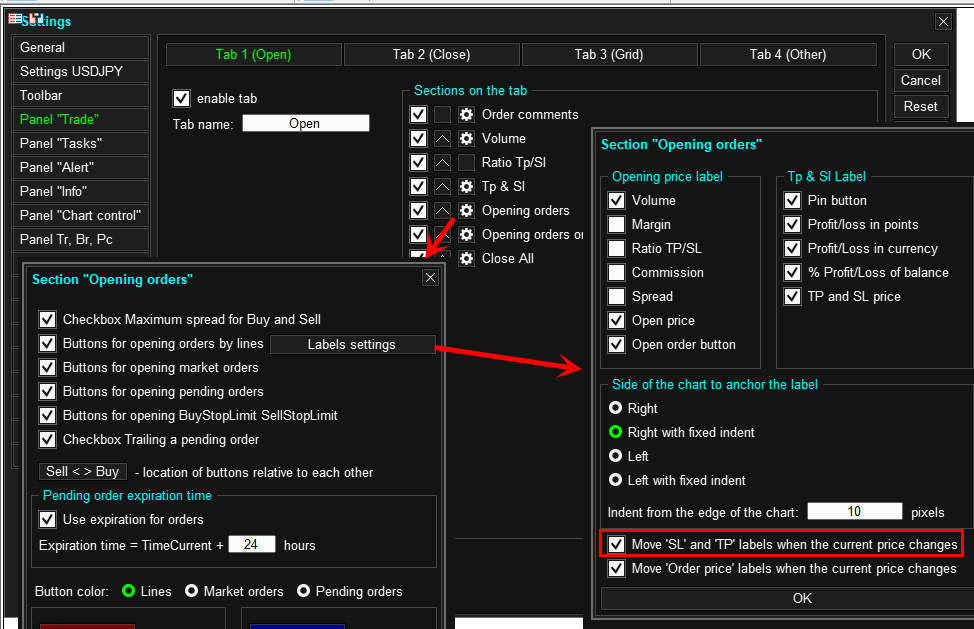Choose Market orders button color option
Screen dimensions: 974x629
click(x=192, y=591)
